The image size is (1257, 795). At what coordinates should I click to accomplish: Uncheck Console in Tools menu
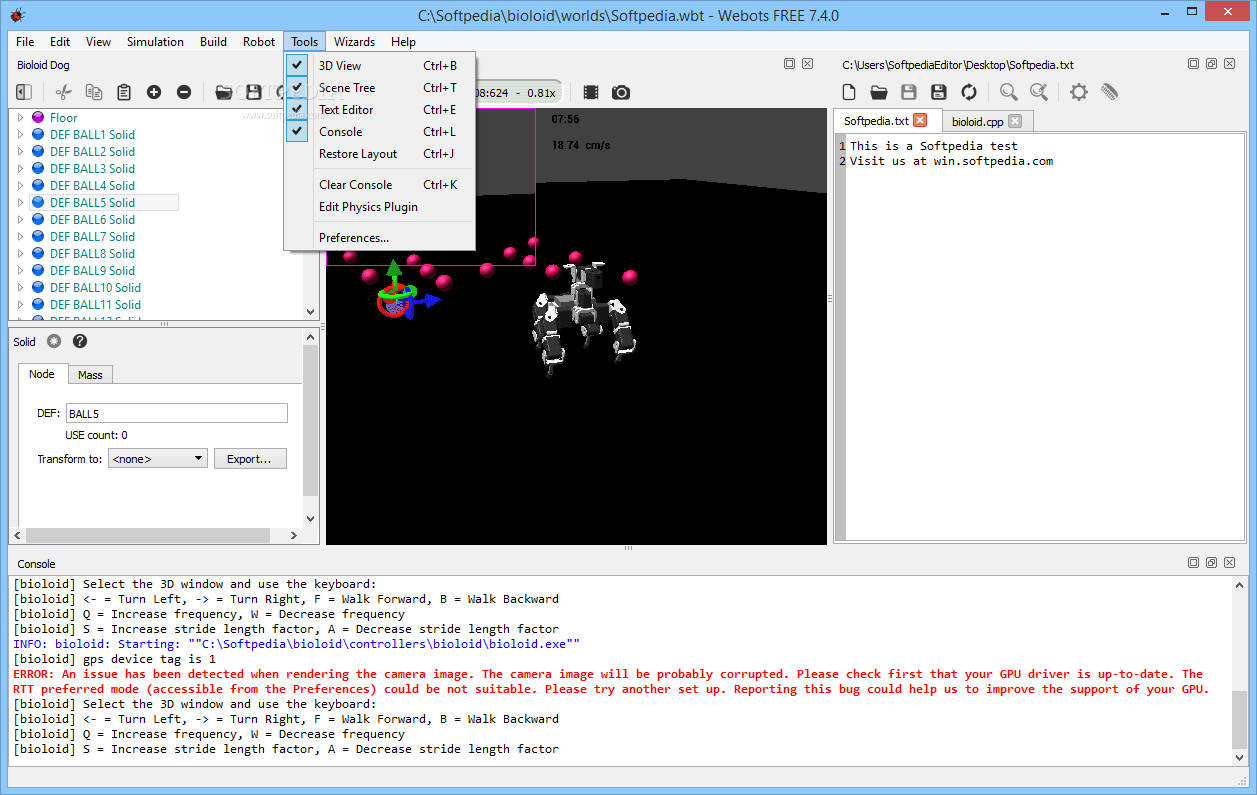click(297, 131)
